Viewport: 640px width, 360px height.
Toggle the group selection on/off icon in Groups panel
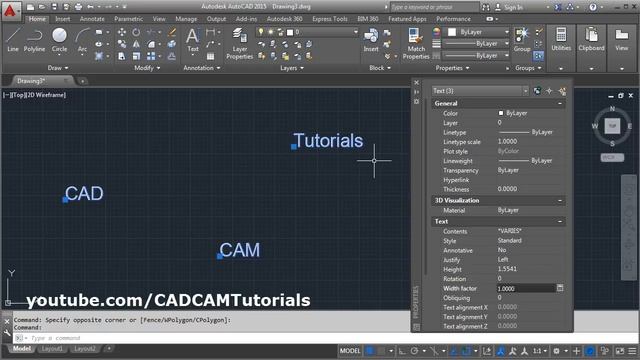pyautogui.click(x=538, y=56)
